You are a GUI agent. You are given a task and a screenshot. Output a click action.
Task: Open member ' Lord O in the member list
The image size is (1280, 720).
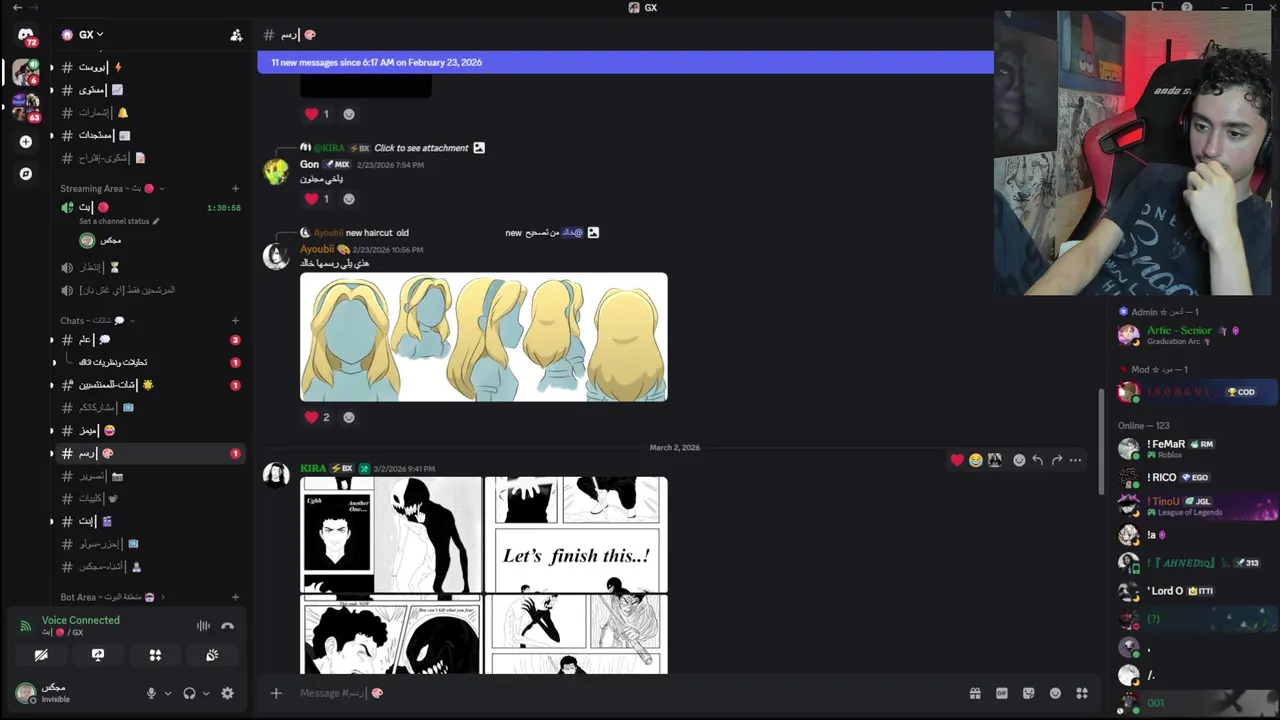[x=1195, y=591]
